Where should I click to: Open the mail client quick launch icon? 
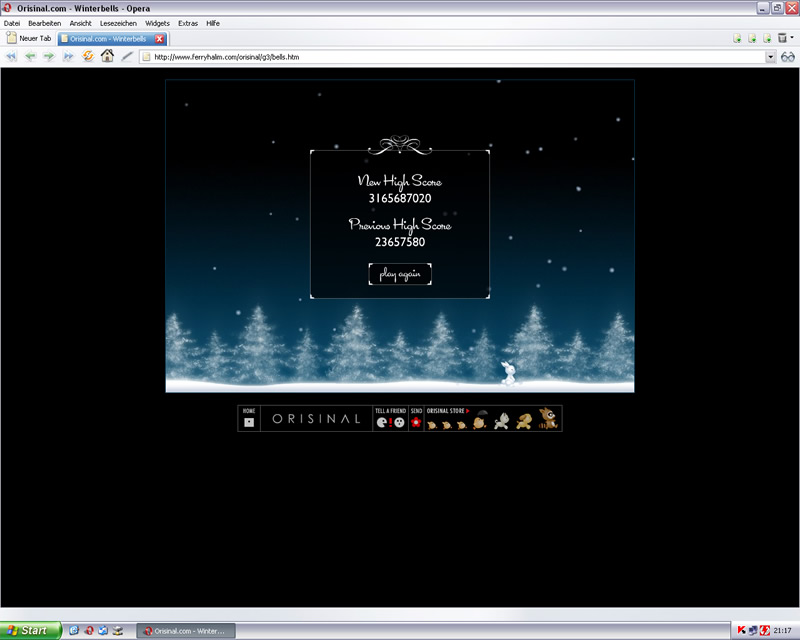point(103,631)
